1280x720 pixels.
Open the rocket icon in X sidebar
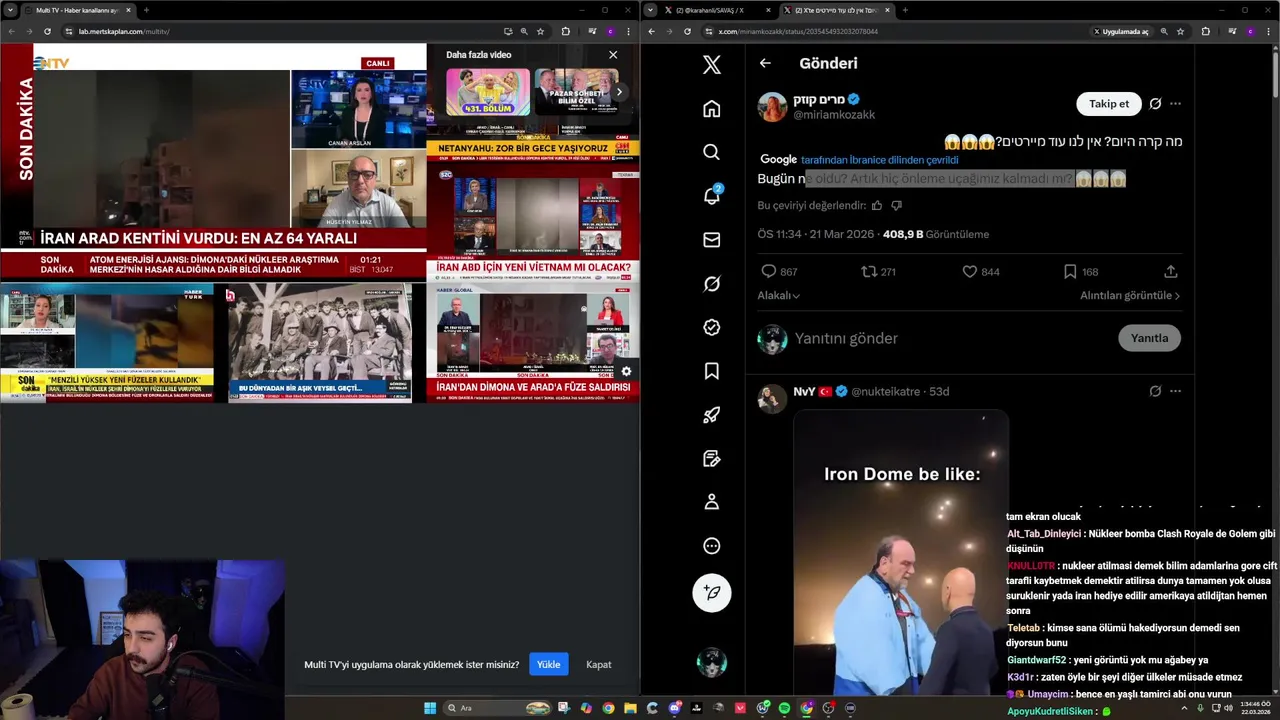[712, 415]
